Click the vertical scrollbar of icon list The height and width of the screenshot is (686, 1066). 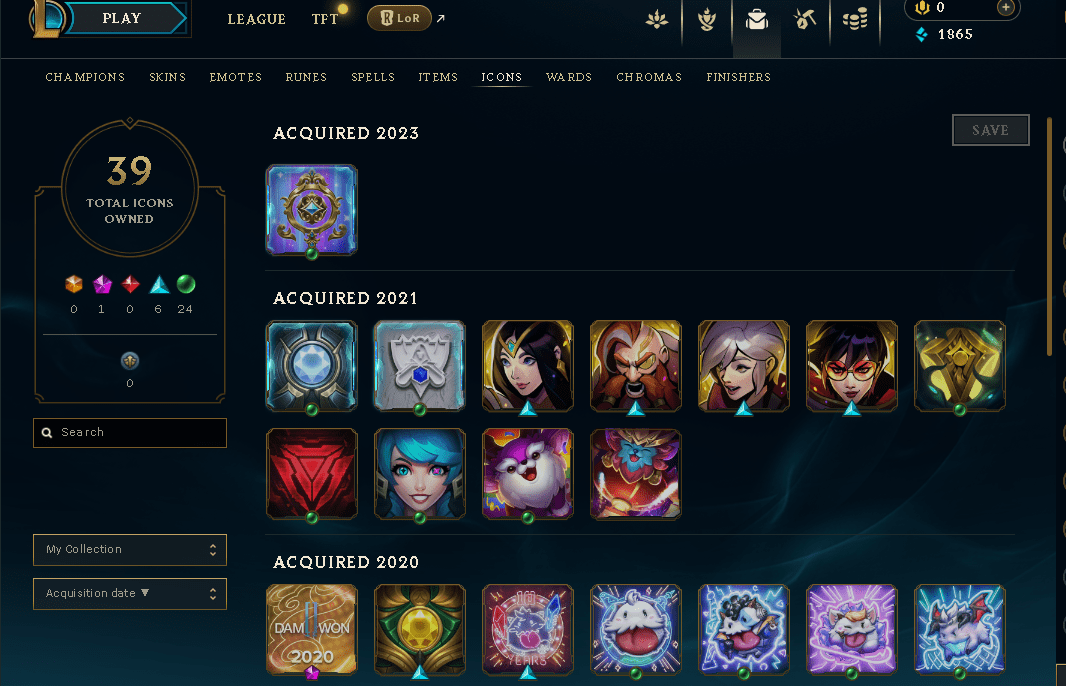tap(1050, 237)
